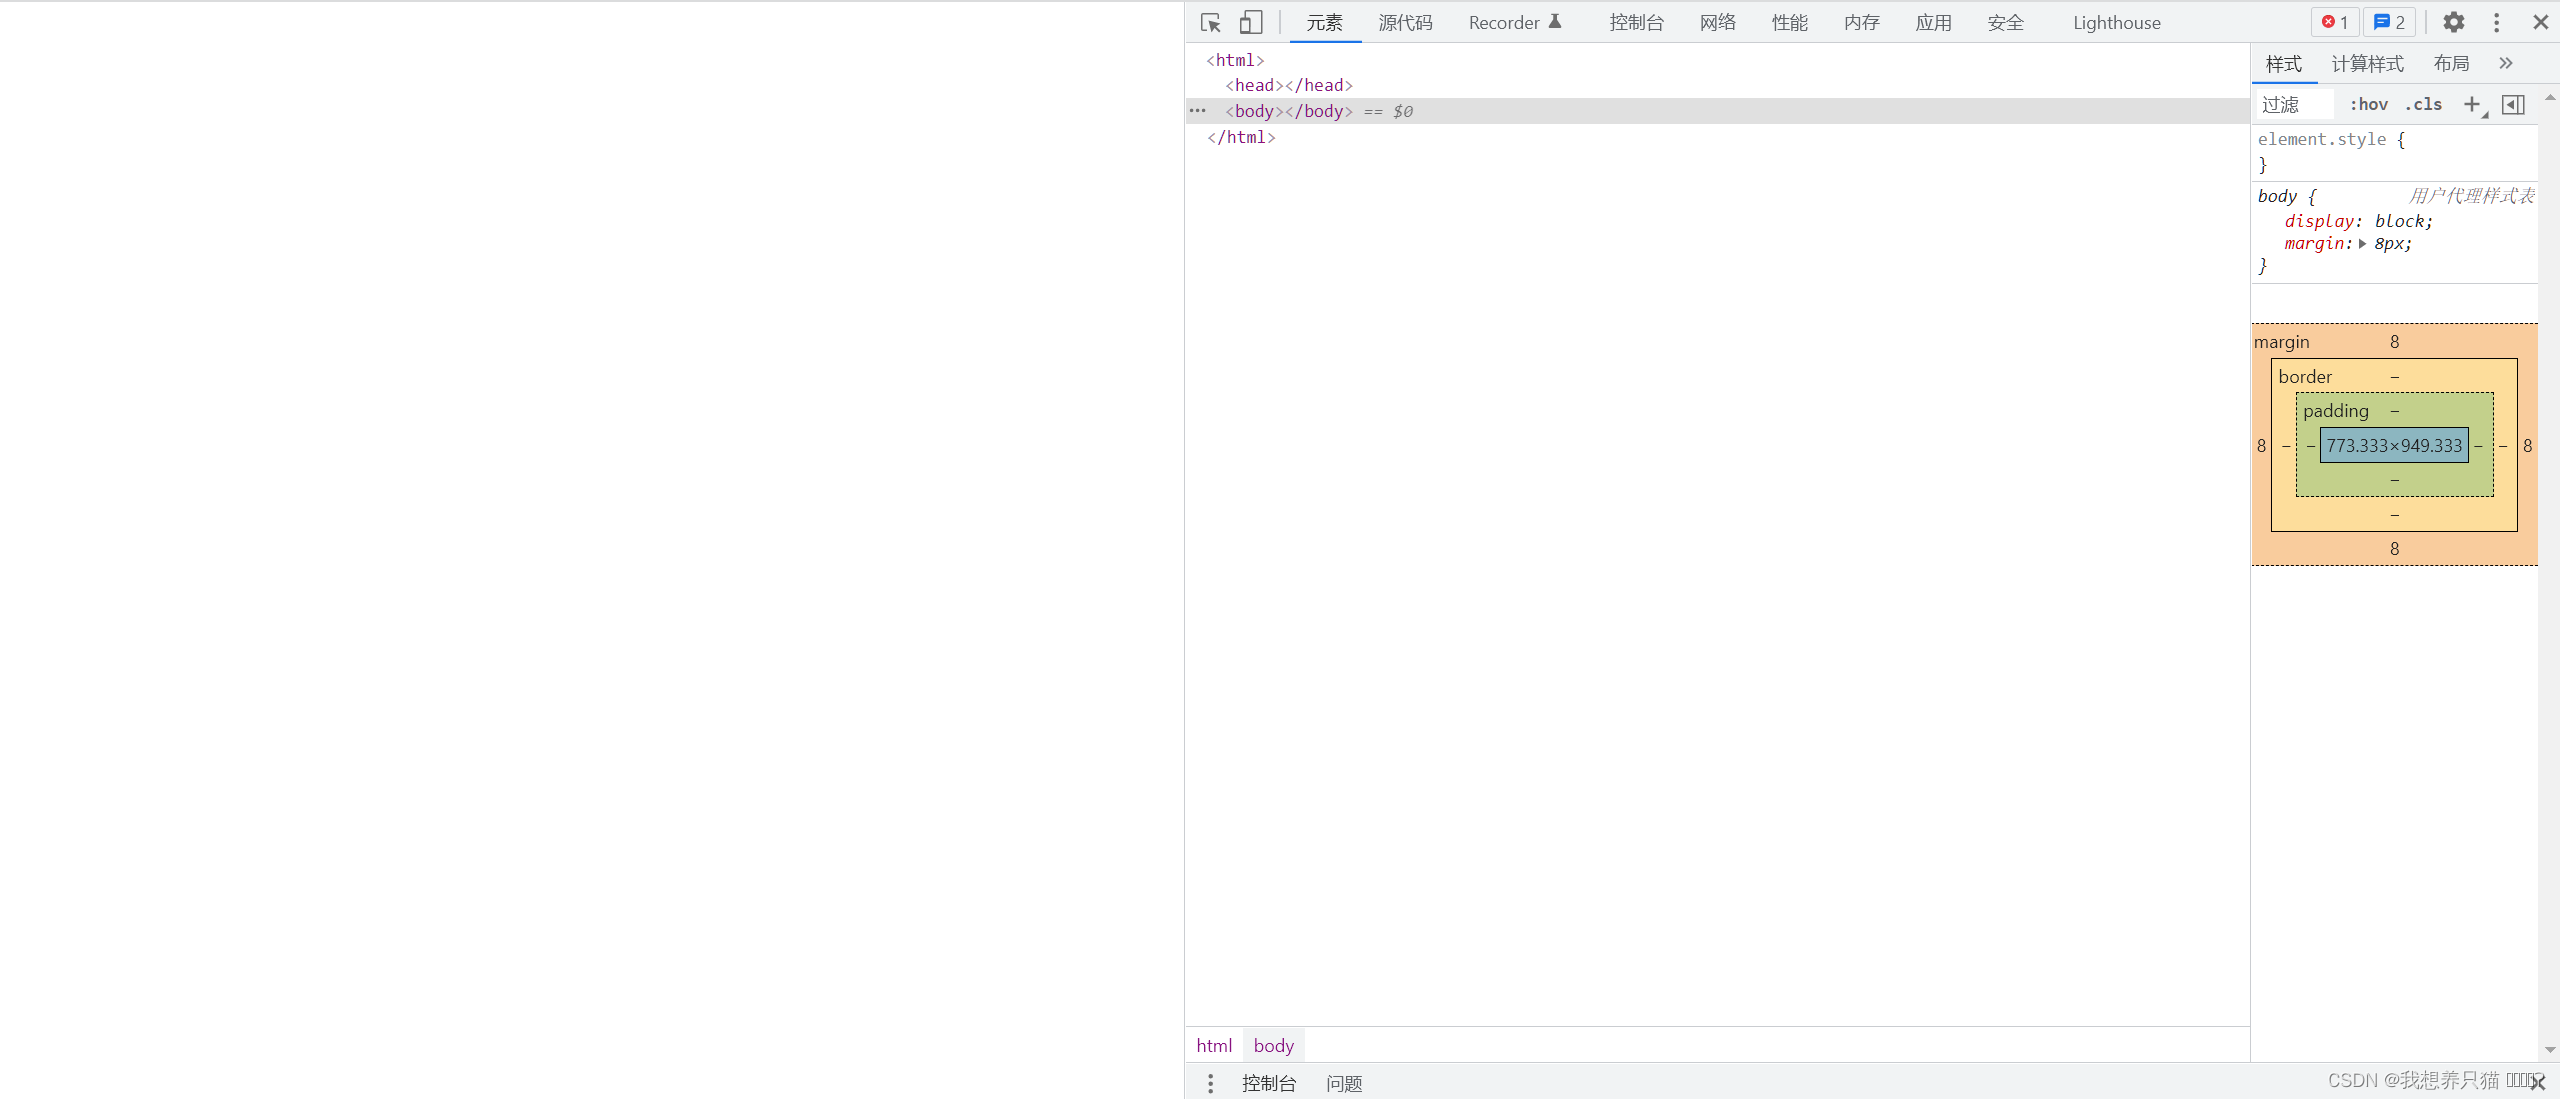Click the close DevTools sidebar icon
2560x1099 pixels.
coord(2537,21)
